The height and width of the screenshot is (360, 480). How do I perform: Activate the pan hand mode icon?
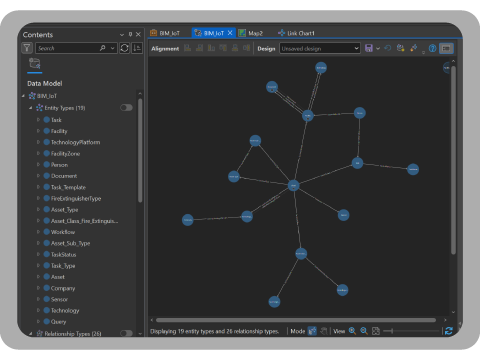[x=324, y=331]
